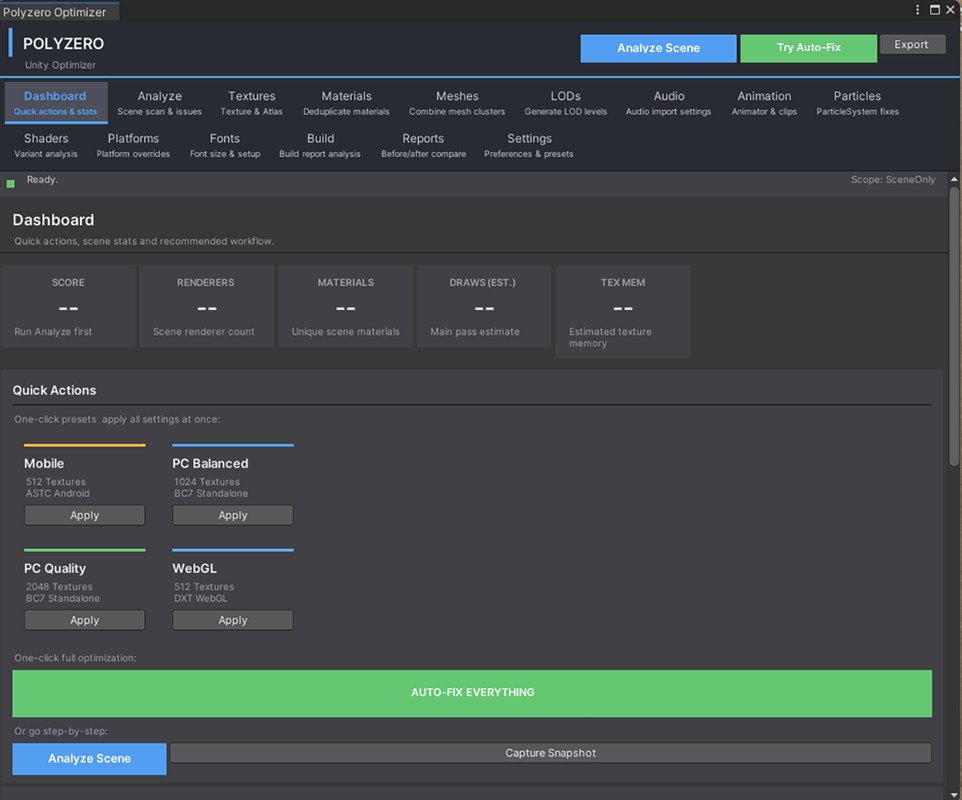Click Analyze Scene at the bottom
The image size is (962, 800).
90,759
